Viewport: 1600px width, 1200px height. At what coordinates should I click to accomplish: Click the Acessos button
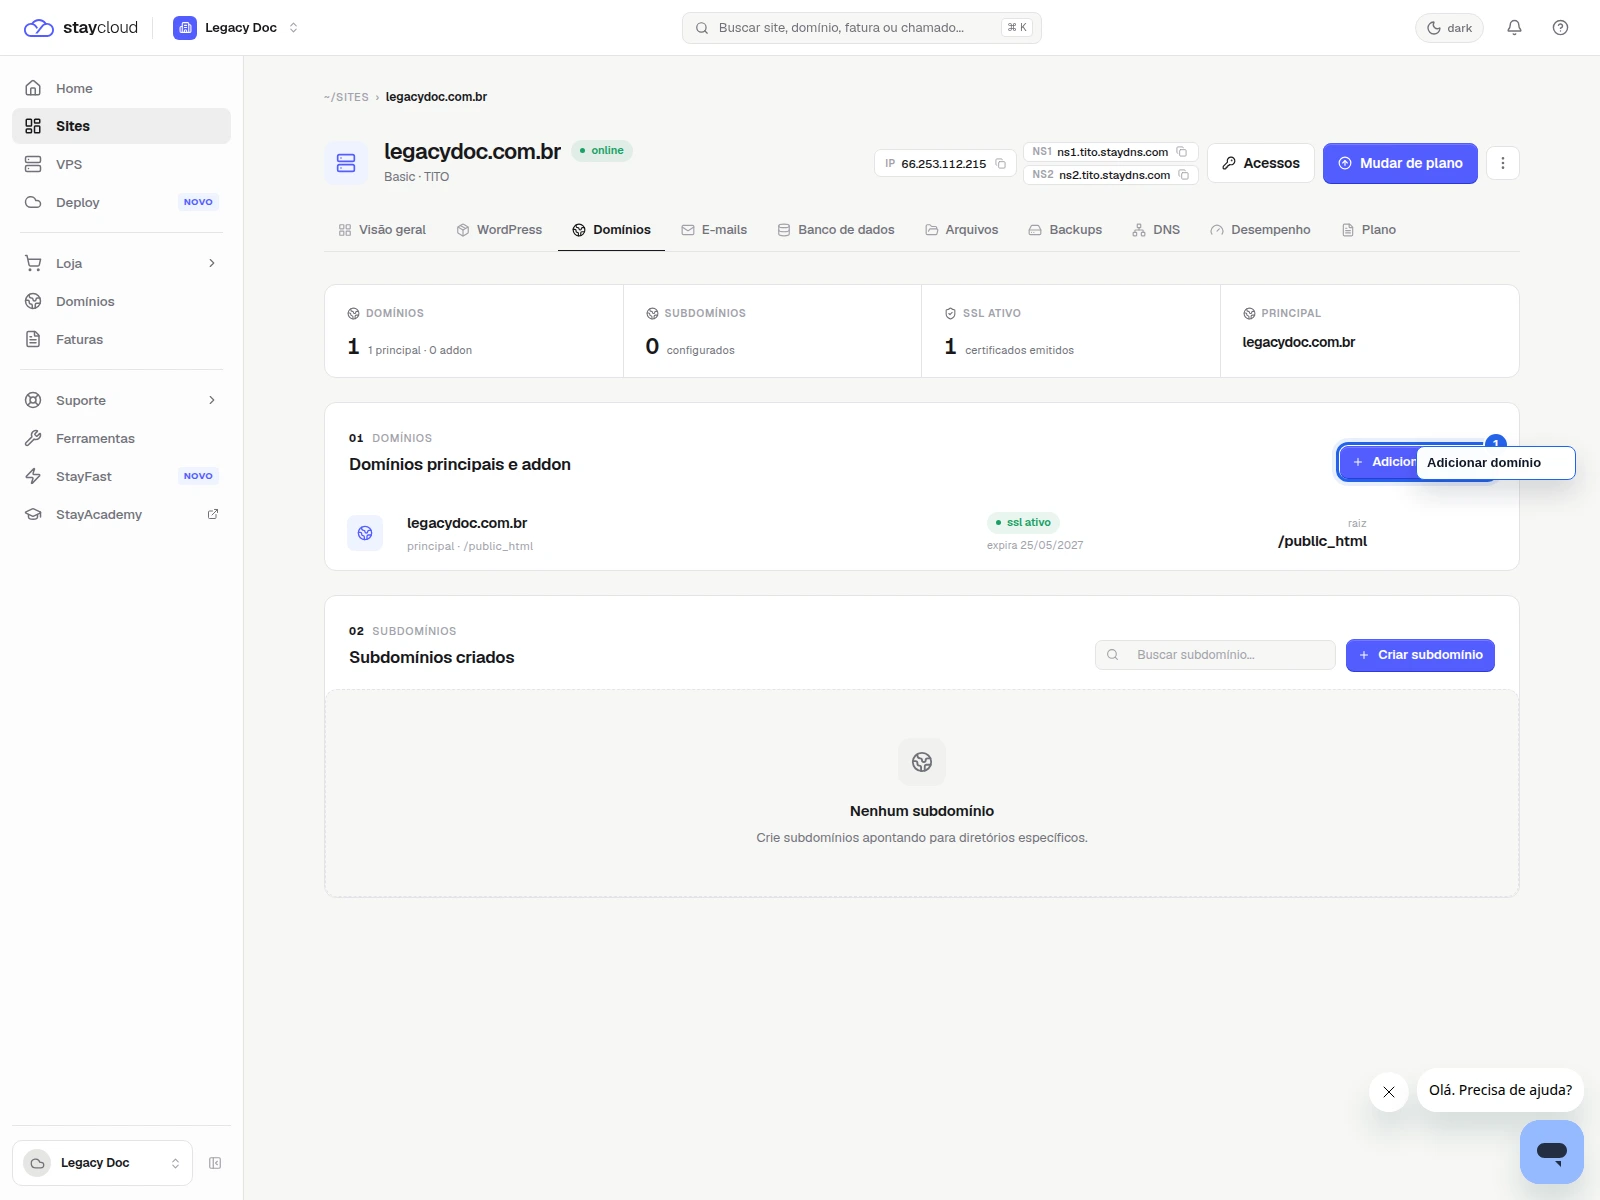[x=1261, y=163]
